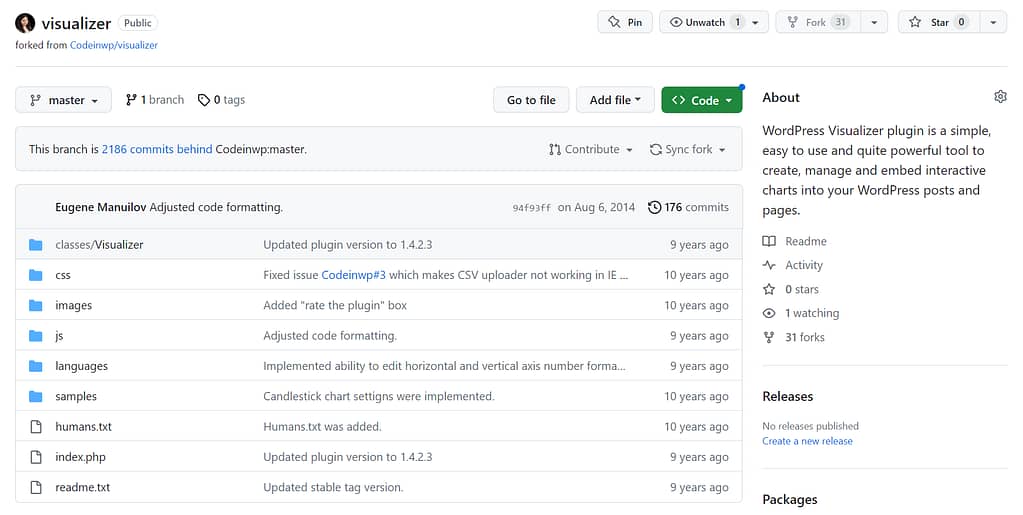The image size is (1023, 515).
Task: Click the About settings gear icon
Action: click(x=1000, y=97)
